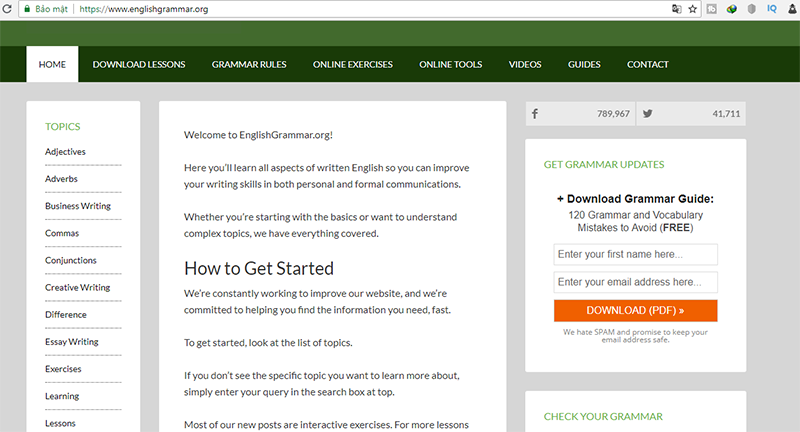Click the Welcome to EnglishGrammar.org! text
The width and height of the screenshot is (800, 432).
[x=258, y=135]
